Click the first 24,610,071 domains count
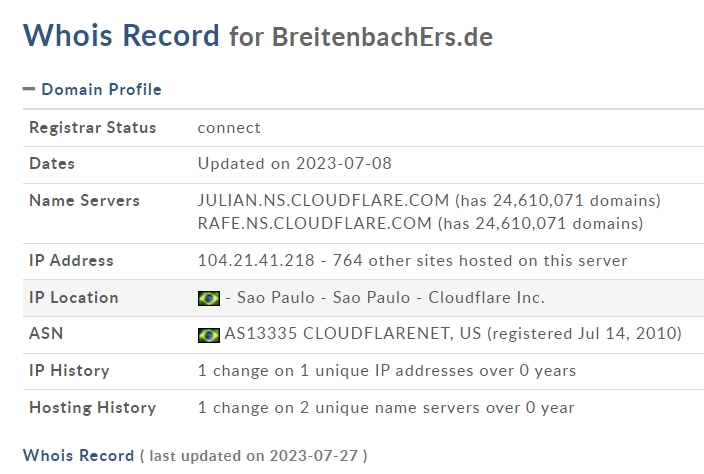The image size is (704, 474). 558,201
